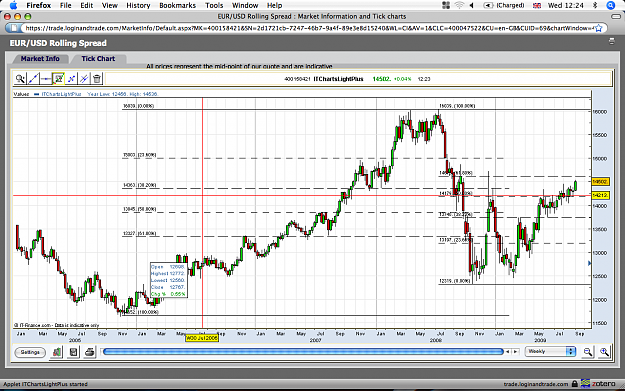The width and height of the screenshot is (625, 391).
Task: Click the ITChartsLightPlus series legend label
Action: (x=61, y=94)
